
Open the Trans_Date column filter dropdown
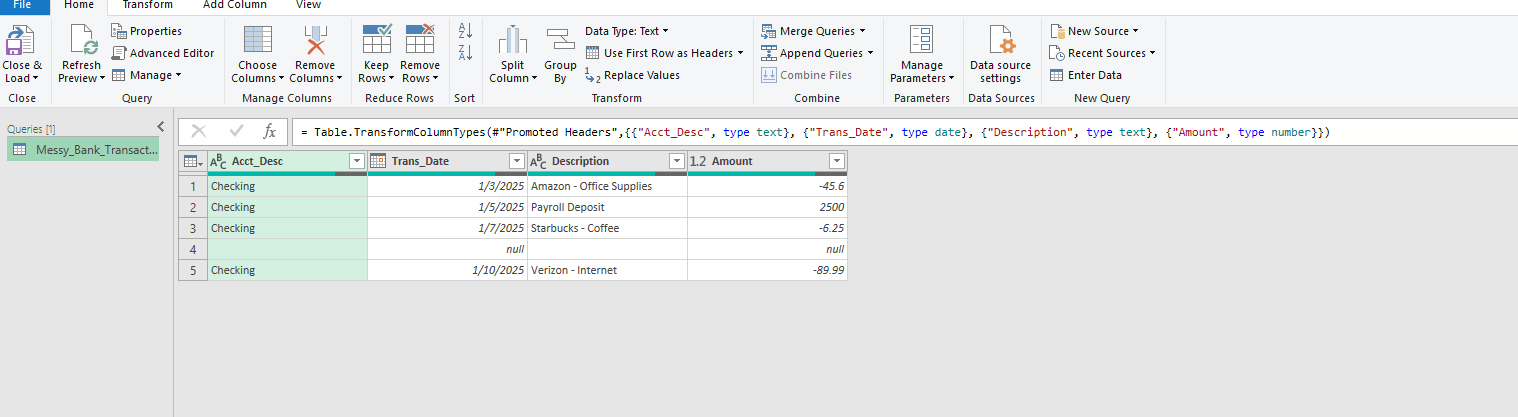[x=516, y=161]
